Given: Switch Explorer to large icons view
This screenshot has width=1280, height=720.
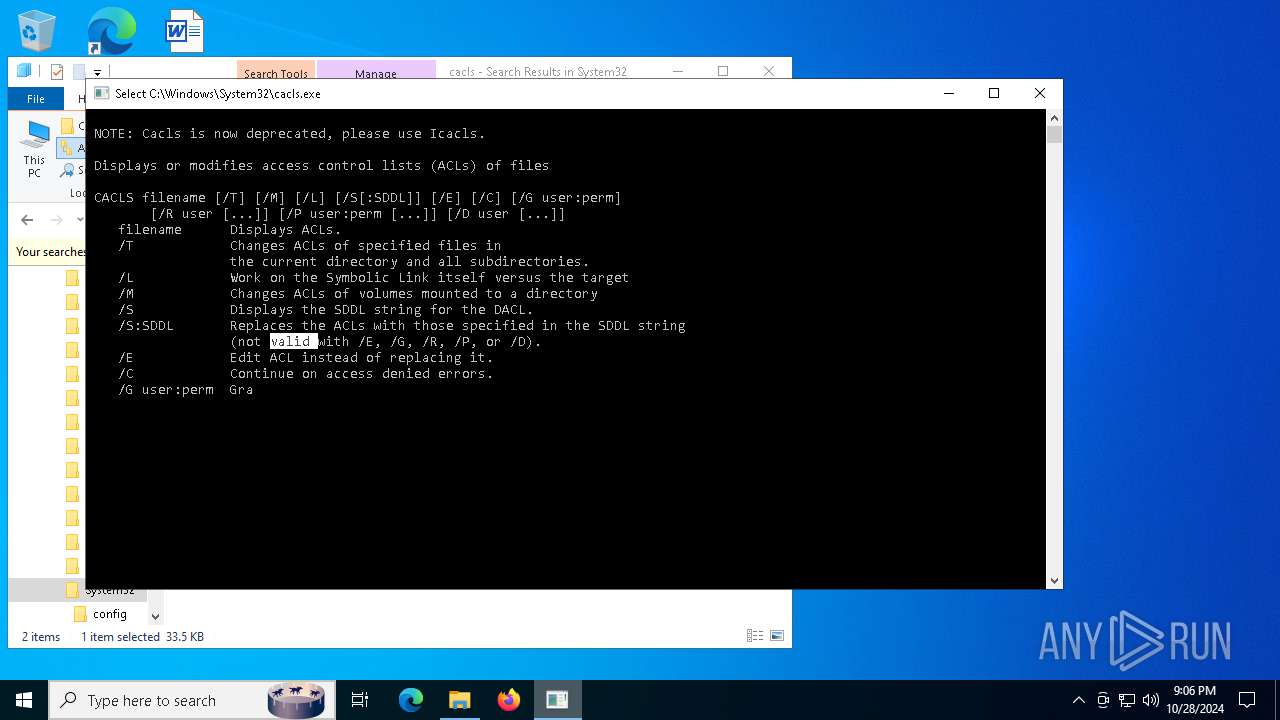Looking at the screenshot, I should 777,636.
